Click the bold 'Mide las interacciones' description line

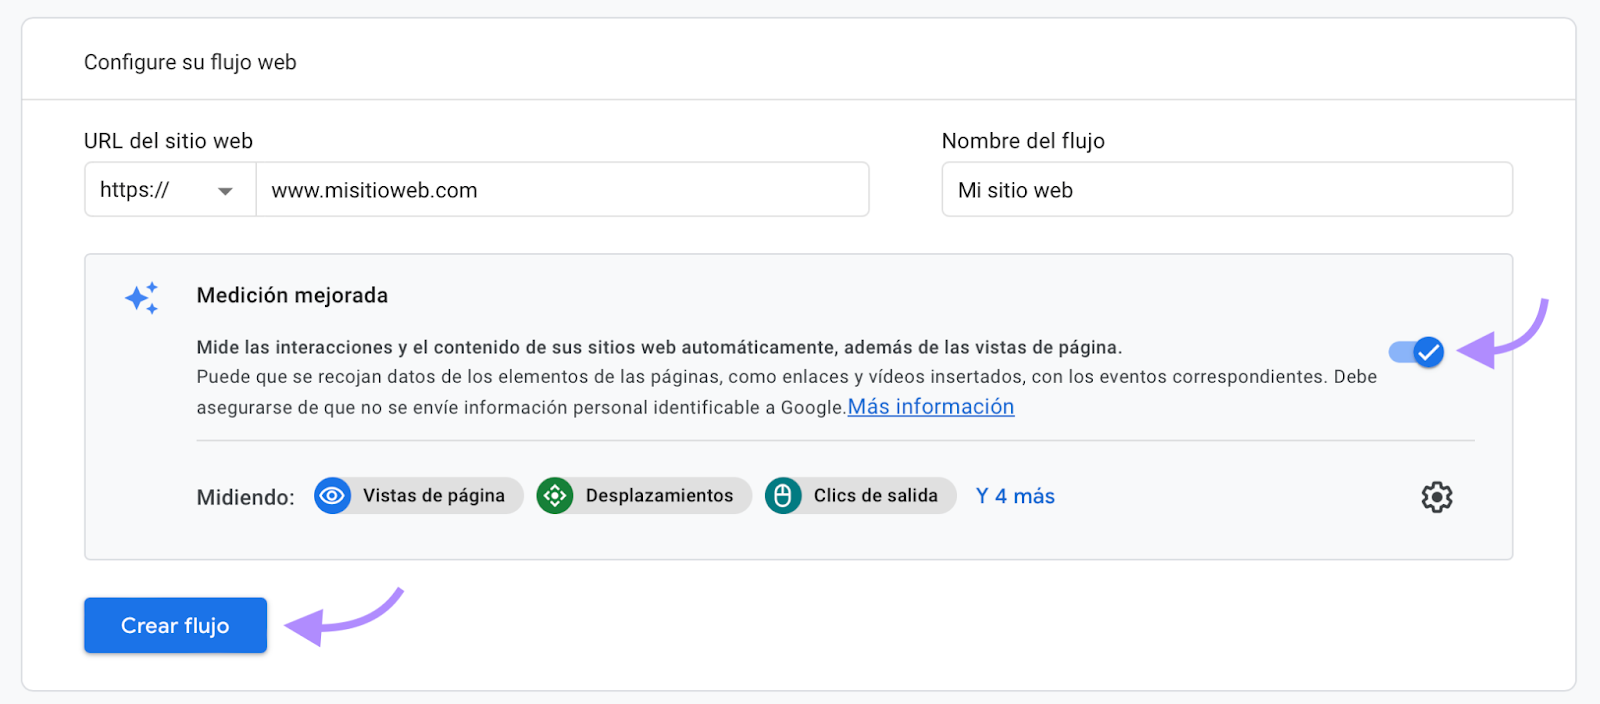point(659,347)
